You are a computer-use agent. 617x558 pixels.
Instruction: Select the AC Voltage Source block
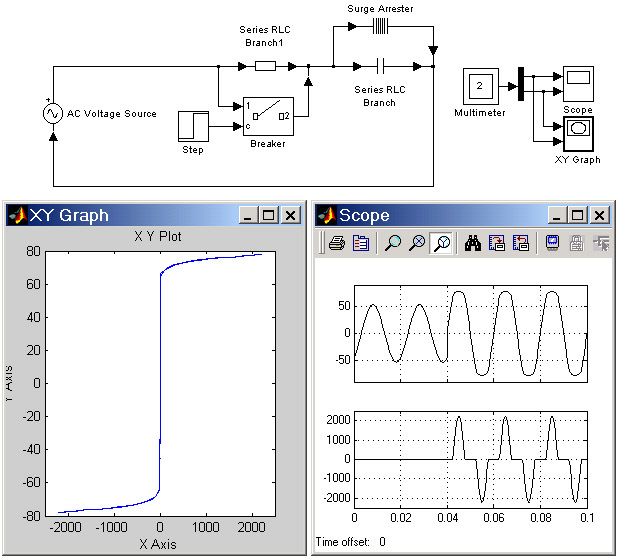[53, 113]
